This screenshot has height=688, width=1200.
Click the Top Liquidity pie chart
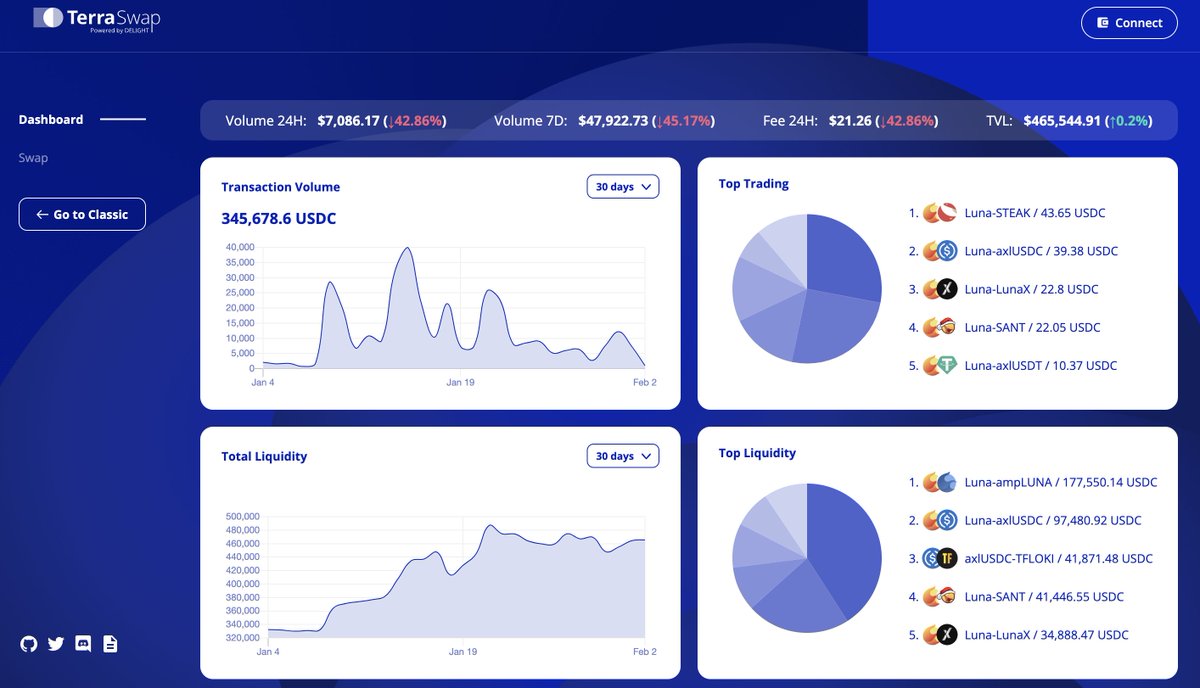pyautogui.click(x=807, y=558)
